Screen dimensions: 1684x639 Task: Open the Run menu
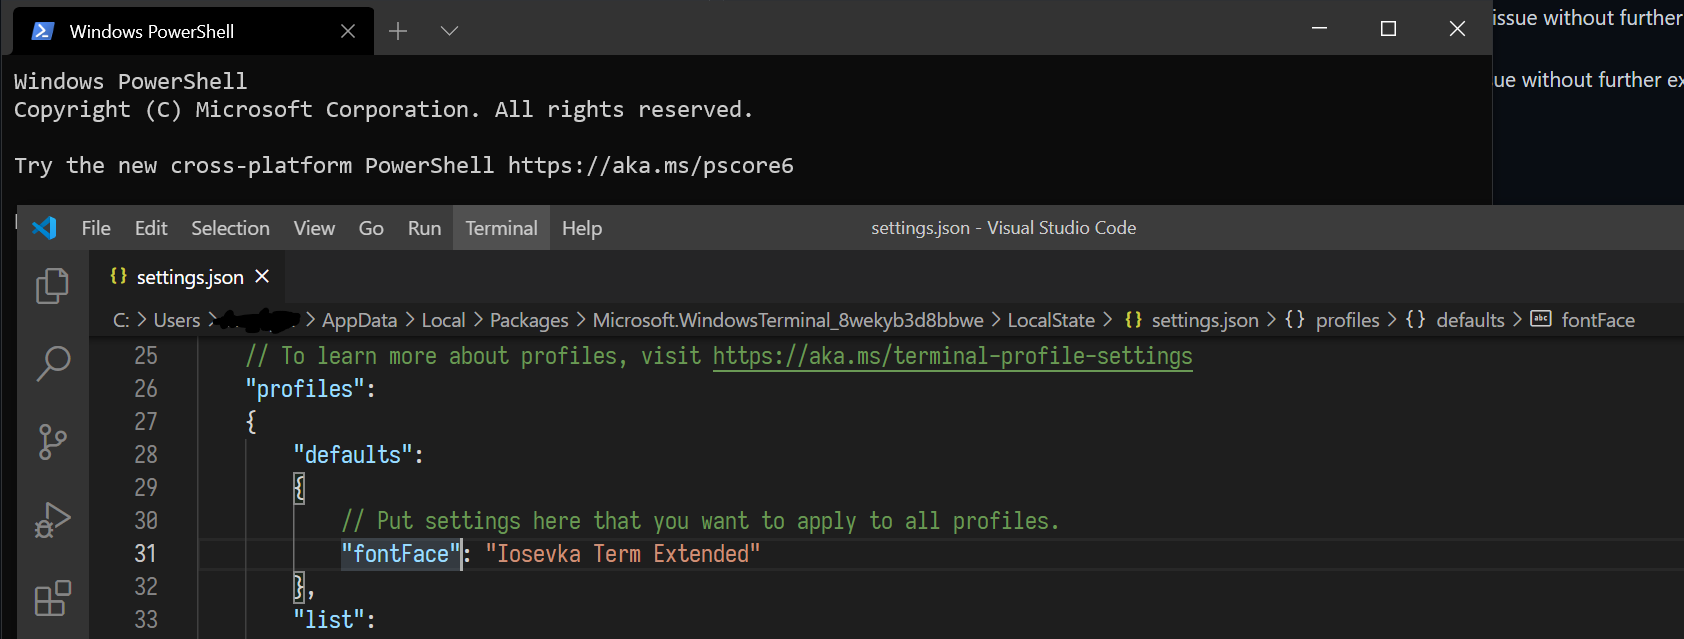424,228
